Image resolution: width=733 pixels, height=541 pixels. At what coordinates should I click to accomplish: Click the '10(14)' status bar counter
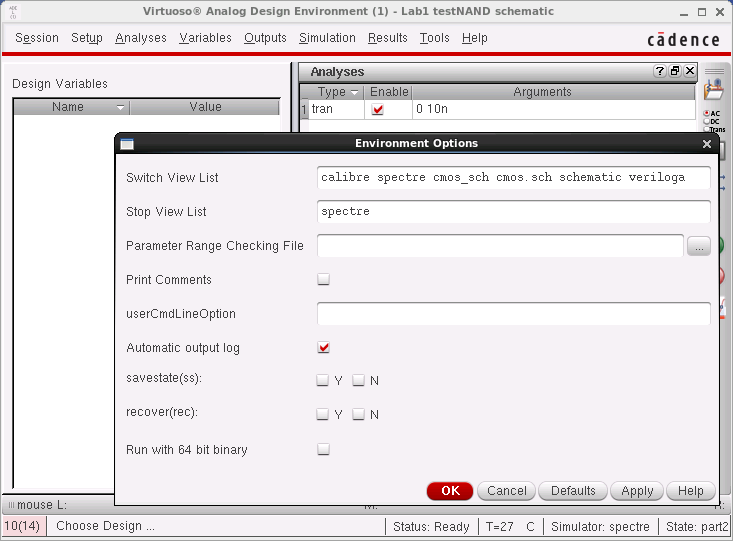click(22, 526)
